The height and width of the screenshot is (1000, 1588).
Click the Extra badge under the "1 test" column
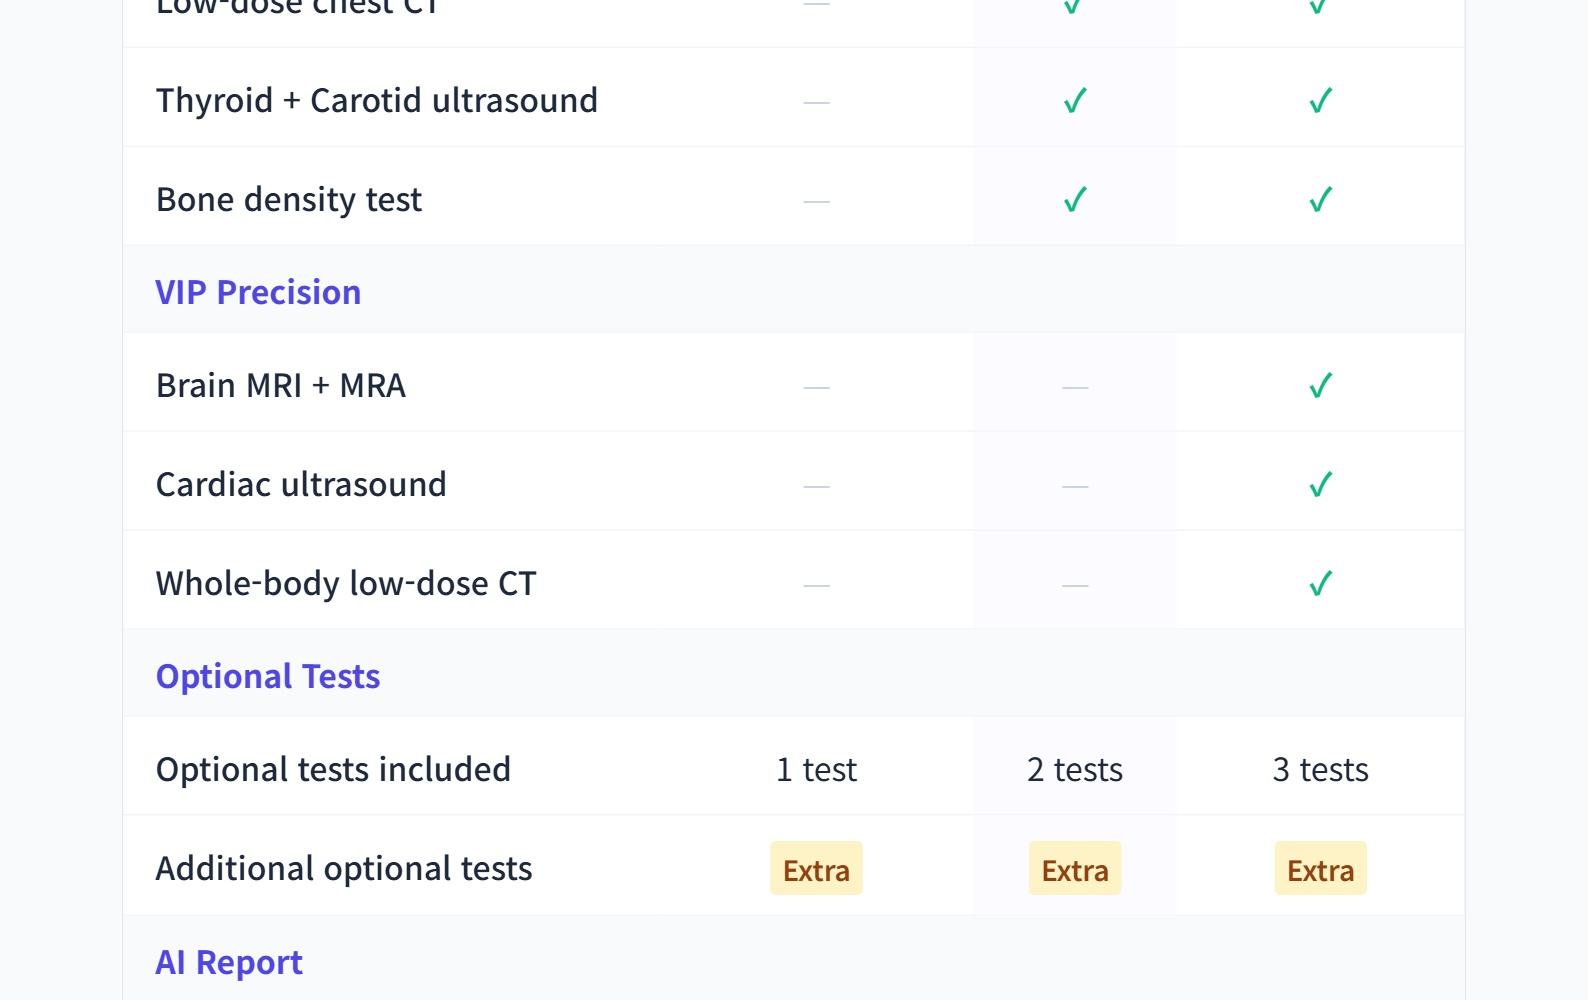pyautogui.click(x=816, y=869)
